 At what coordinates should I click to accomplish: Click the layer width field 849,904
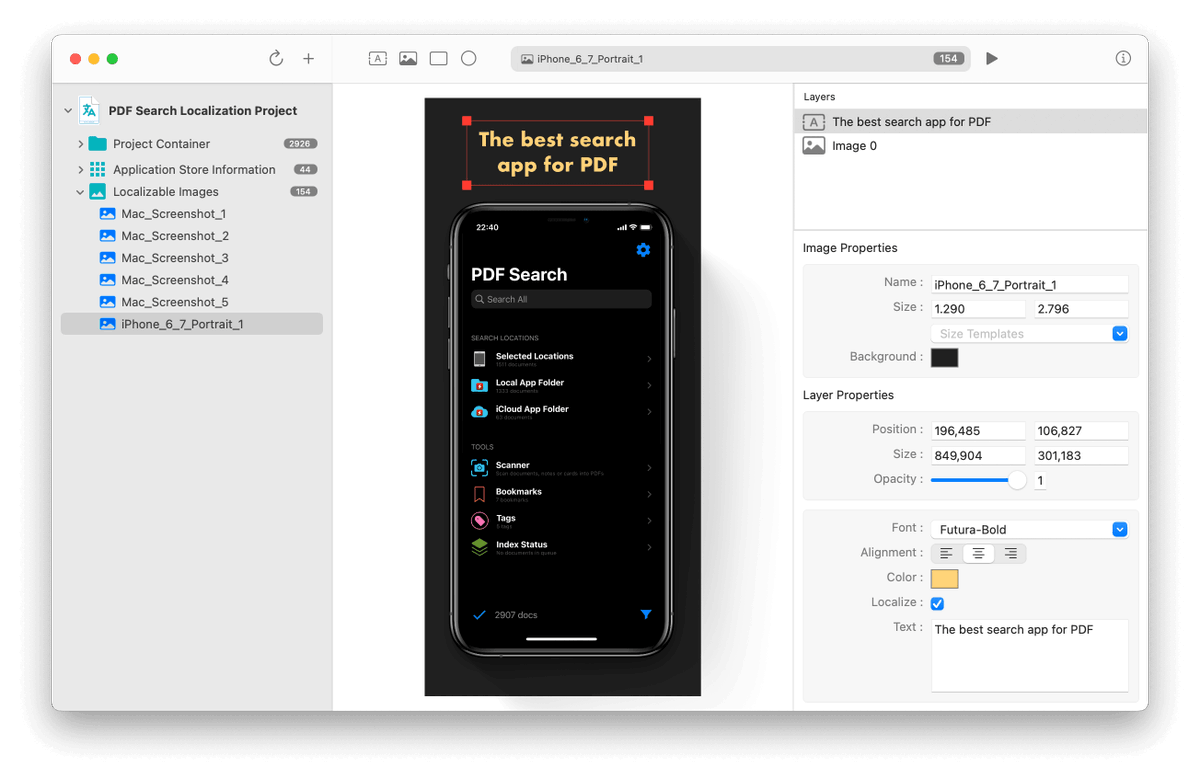[978, 455]
